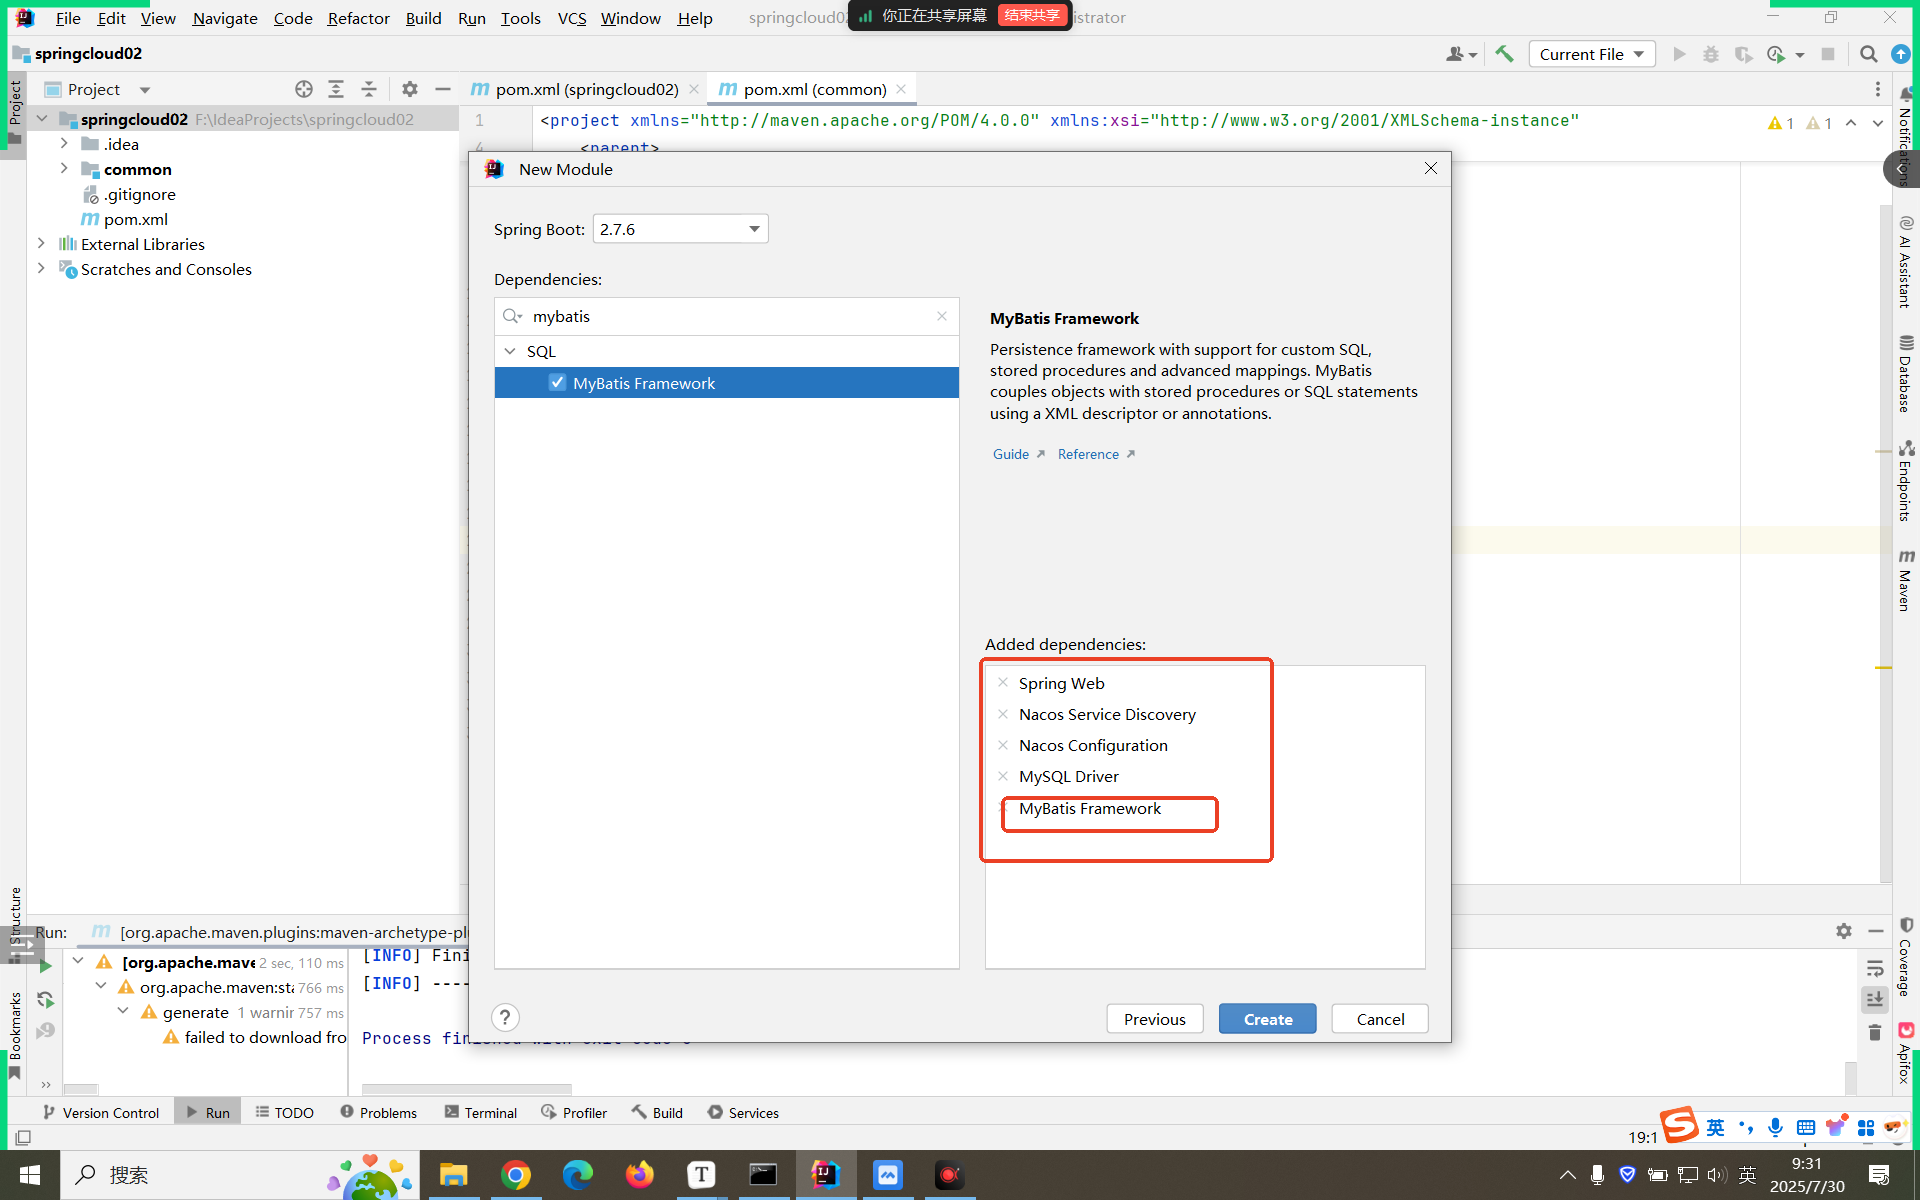
Task: Open Project panel settings gear
Action: click(x=410, y=89)
